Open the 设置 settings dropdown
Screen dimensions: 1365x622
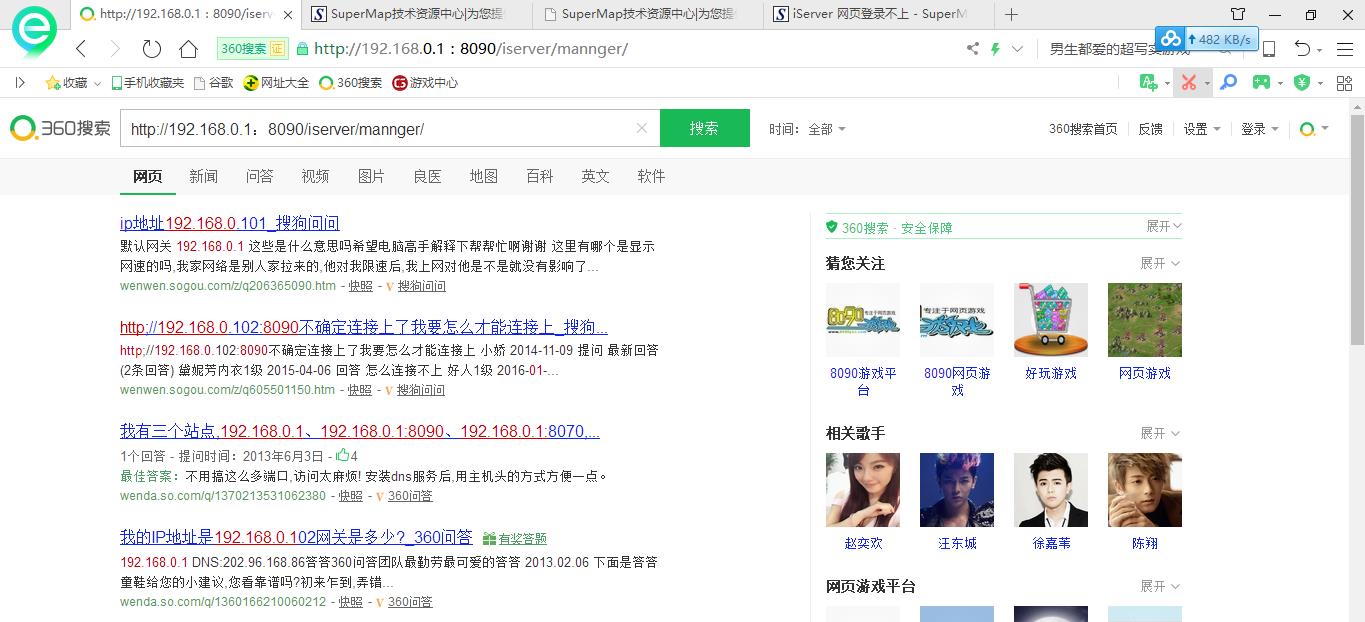[1201, 129]
